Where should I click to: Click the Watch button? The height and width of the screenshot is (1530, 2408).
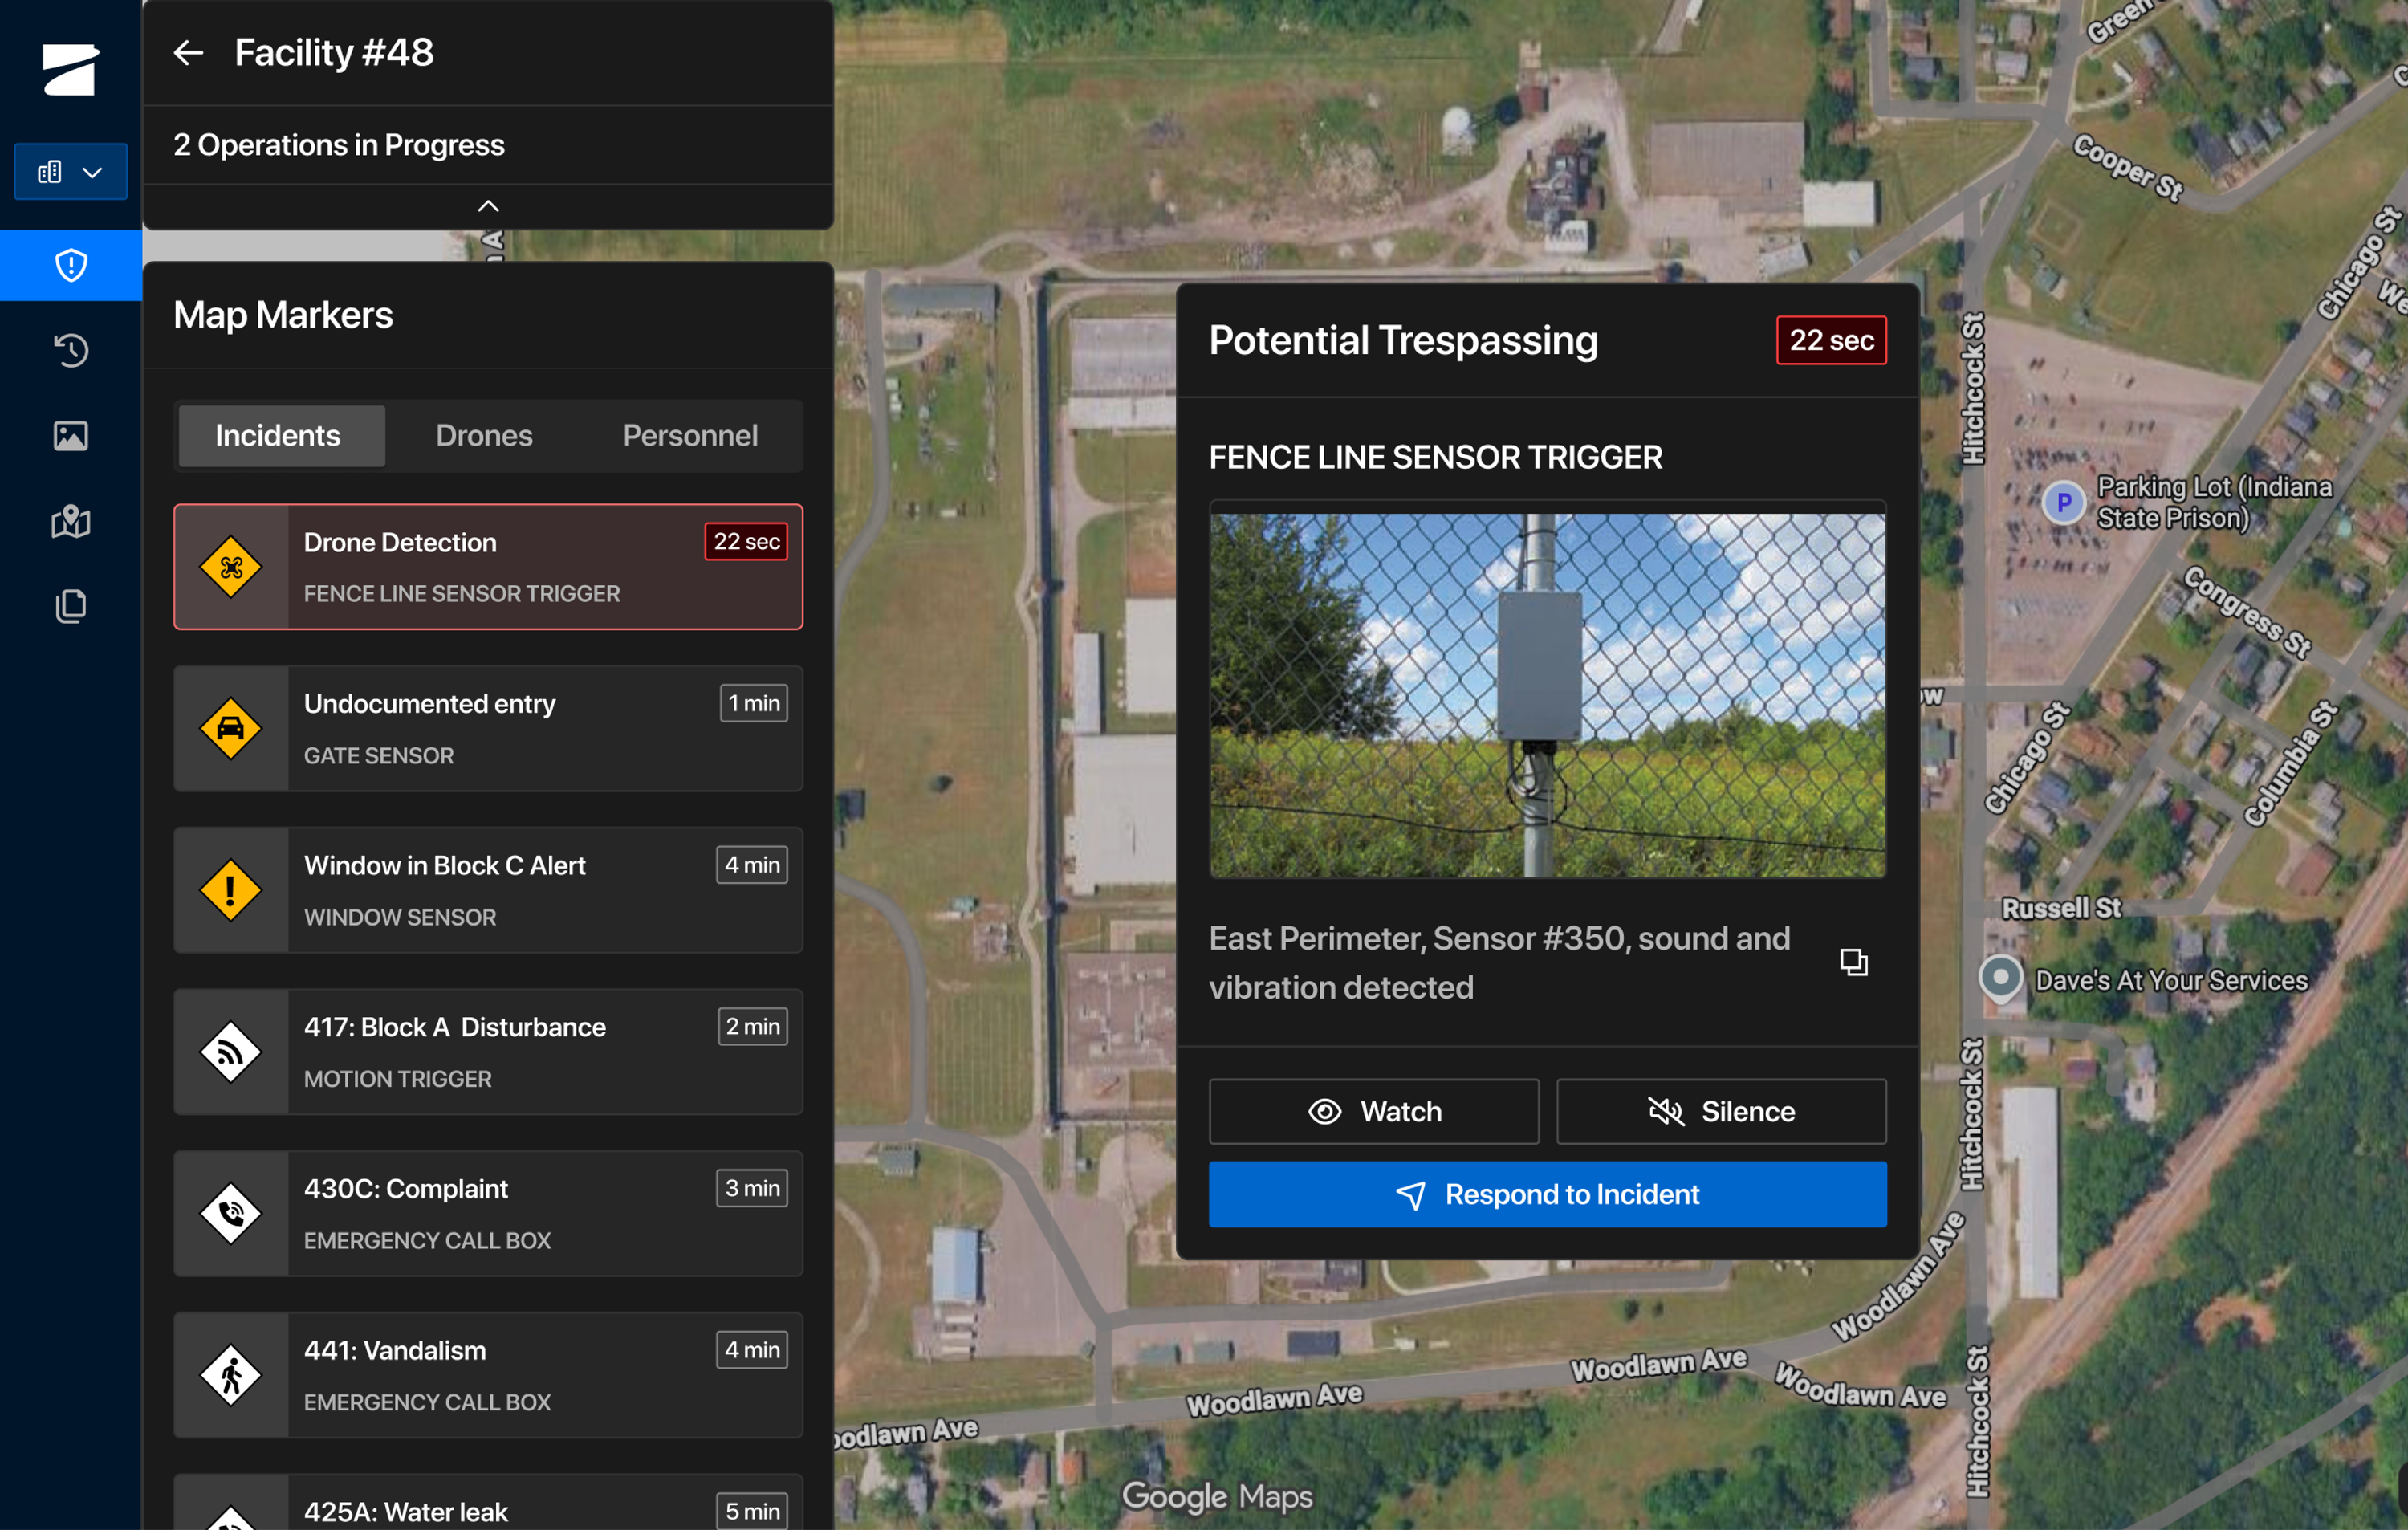(1374, 1111)
